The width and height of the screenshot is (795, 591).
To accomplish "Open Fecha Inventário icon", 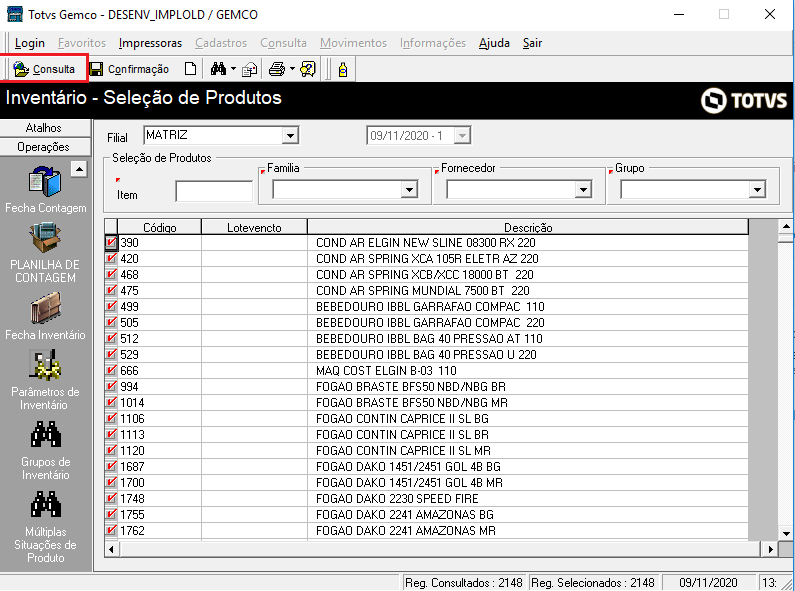I will click(x=45, y=307).
